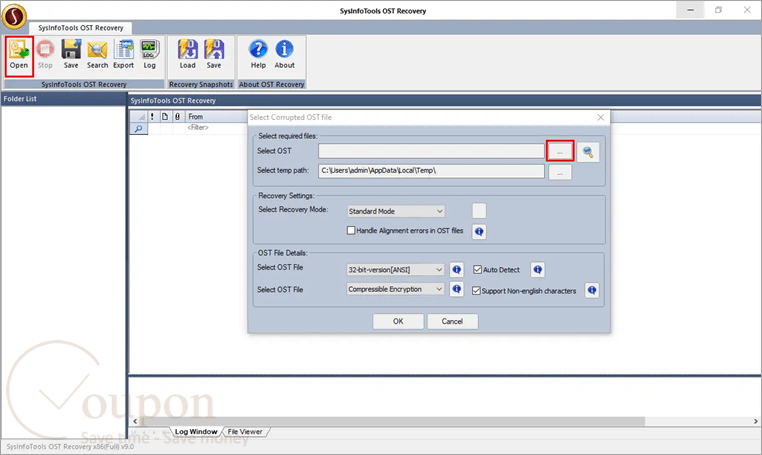Click the Folder List panel header

(x=64, y=99)
